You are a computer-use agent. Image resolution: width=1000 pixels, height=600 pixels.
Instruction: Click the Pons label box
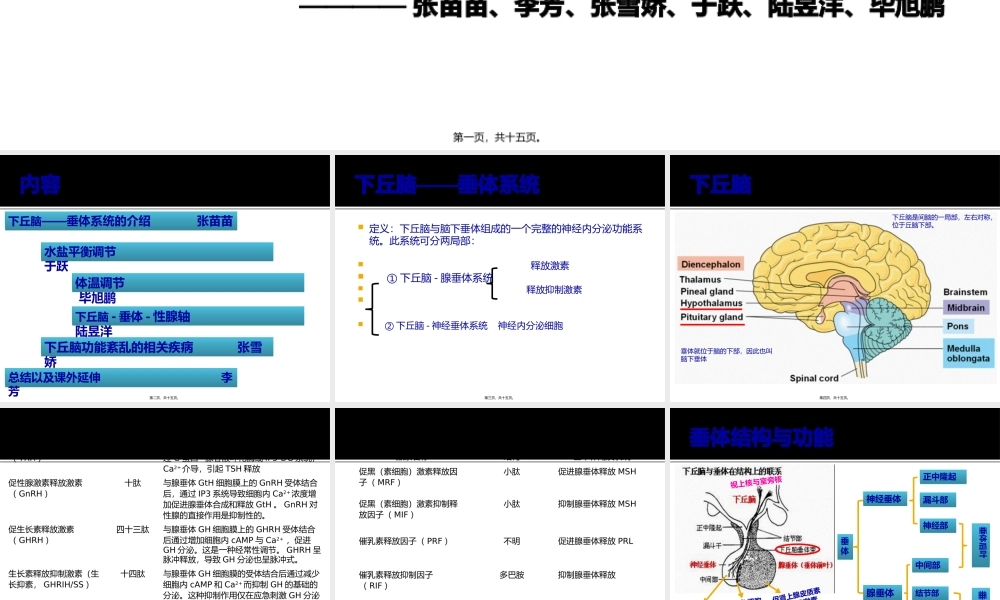pos(958,325)
